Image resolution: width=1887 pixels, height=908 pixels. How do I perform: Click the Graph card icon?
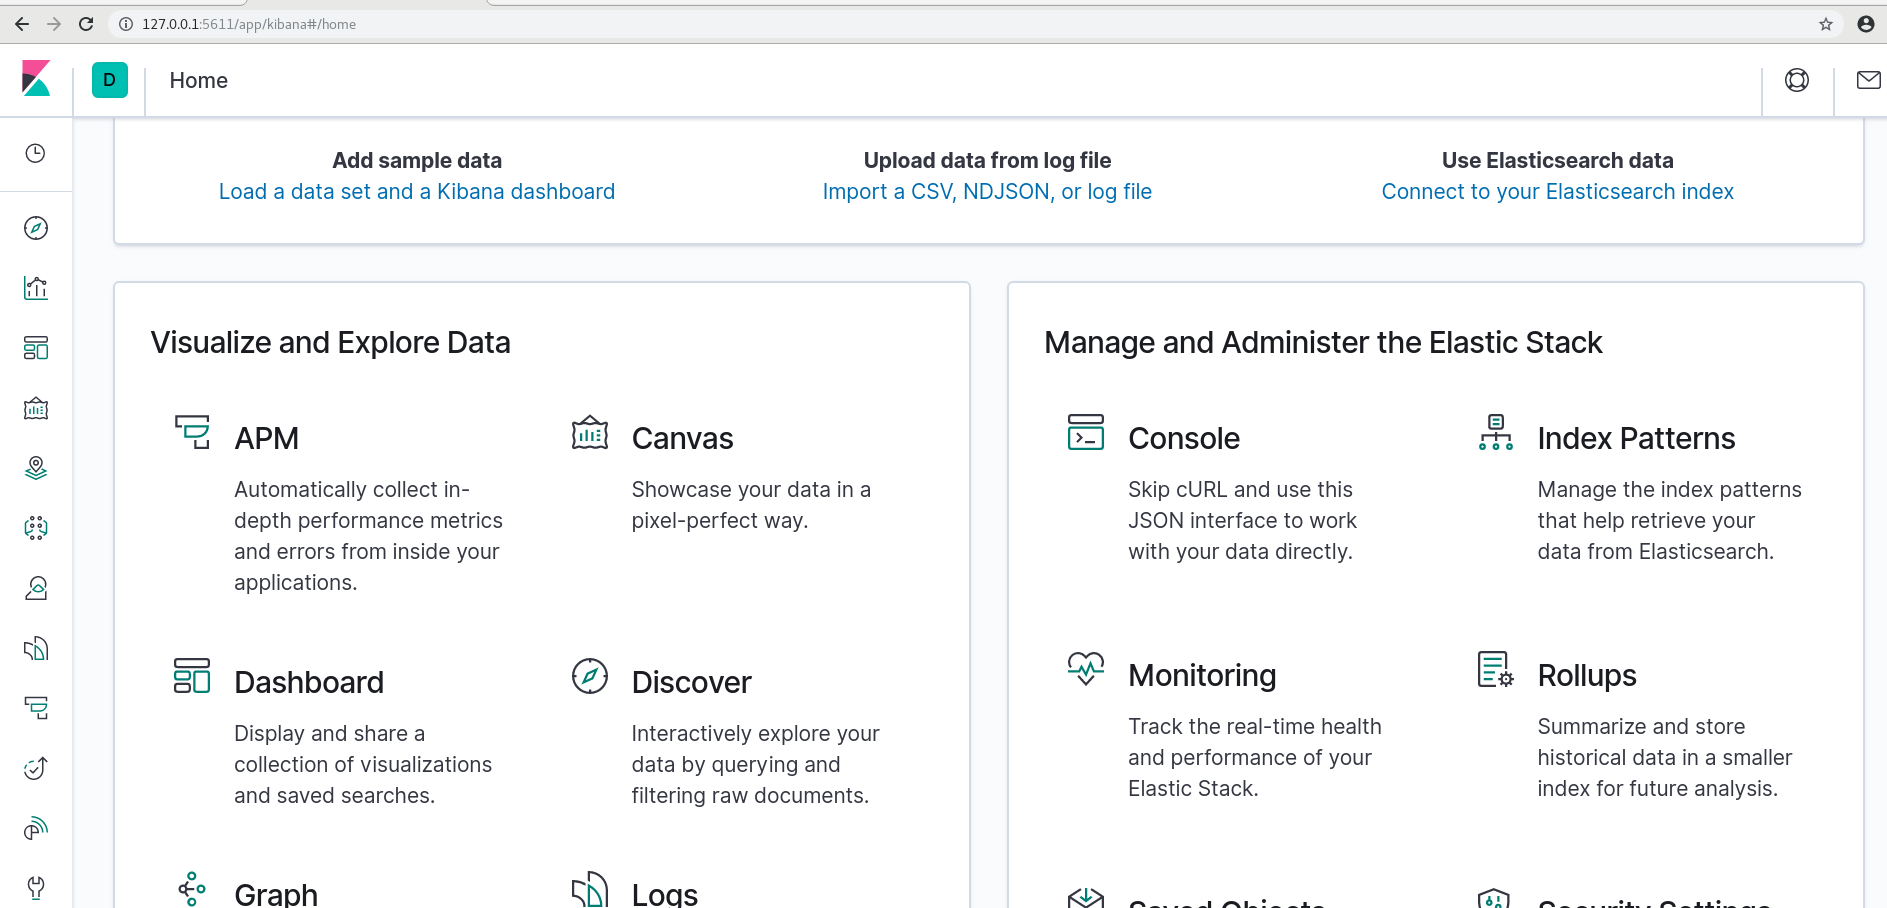[x=192, y=889]
